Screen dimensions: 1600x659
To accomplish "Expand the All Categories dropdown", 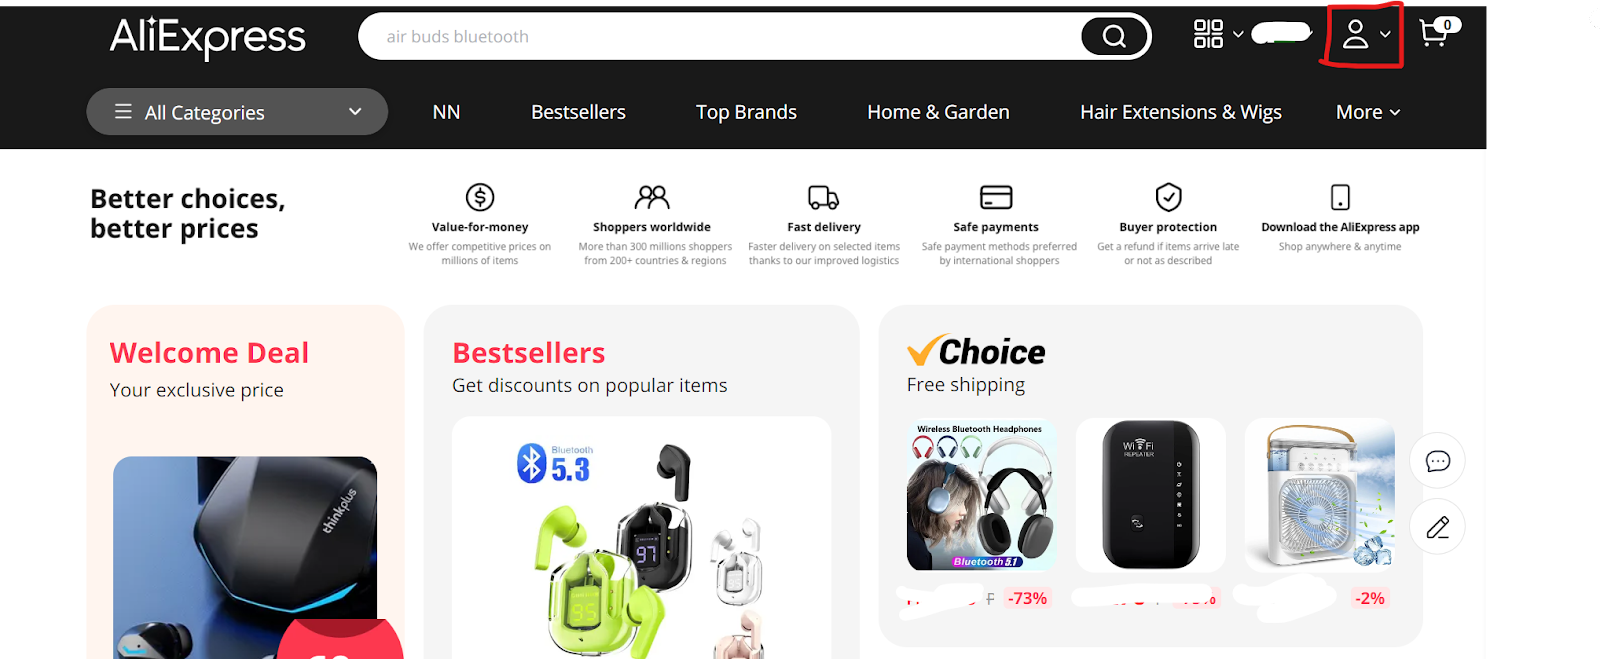I will (x=237, y=112).
